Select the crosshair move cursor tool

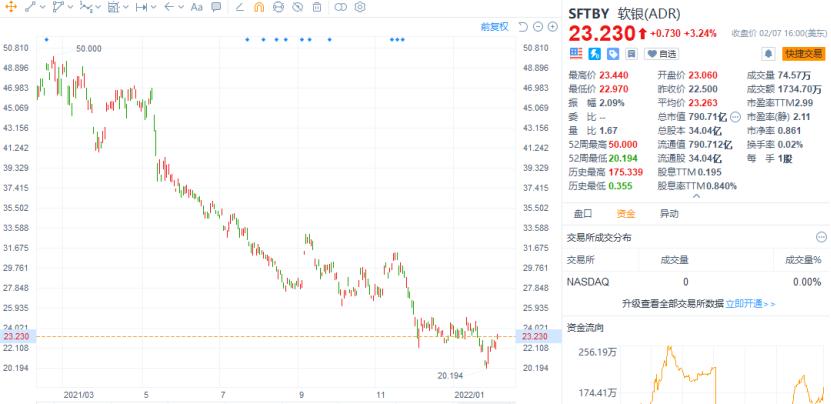tap(11, 7)
